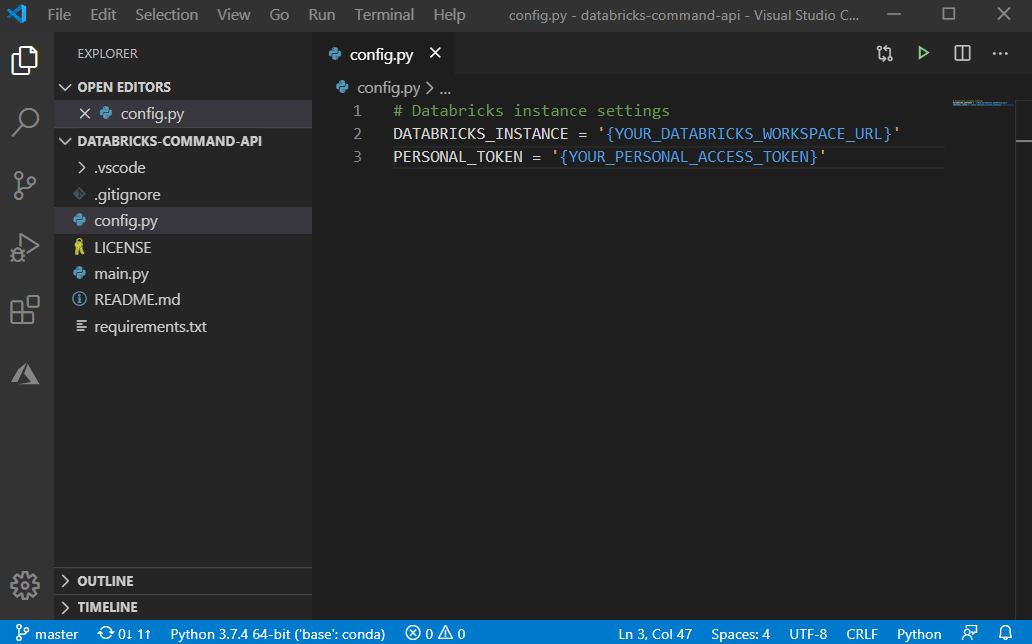Open the Explorer view in activity bar
The height and width of the screenshot is (644, 1032).
click(25, 61)
